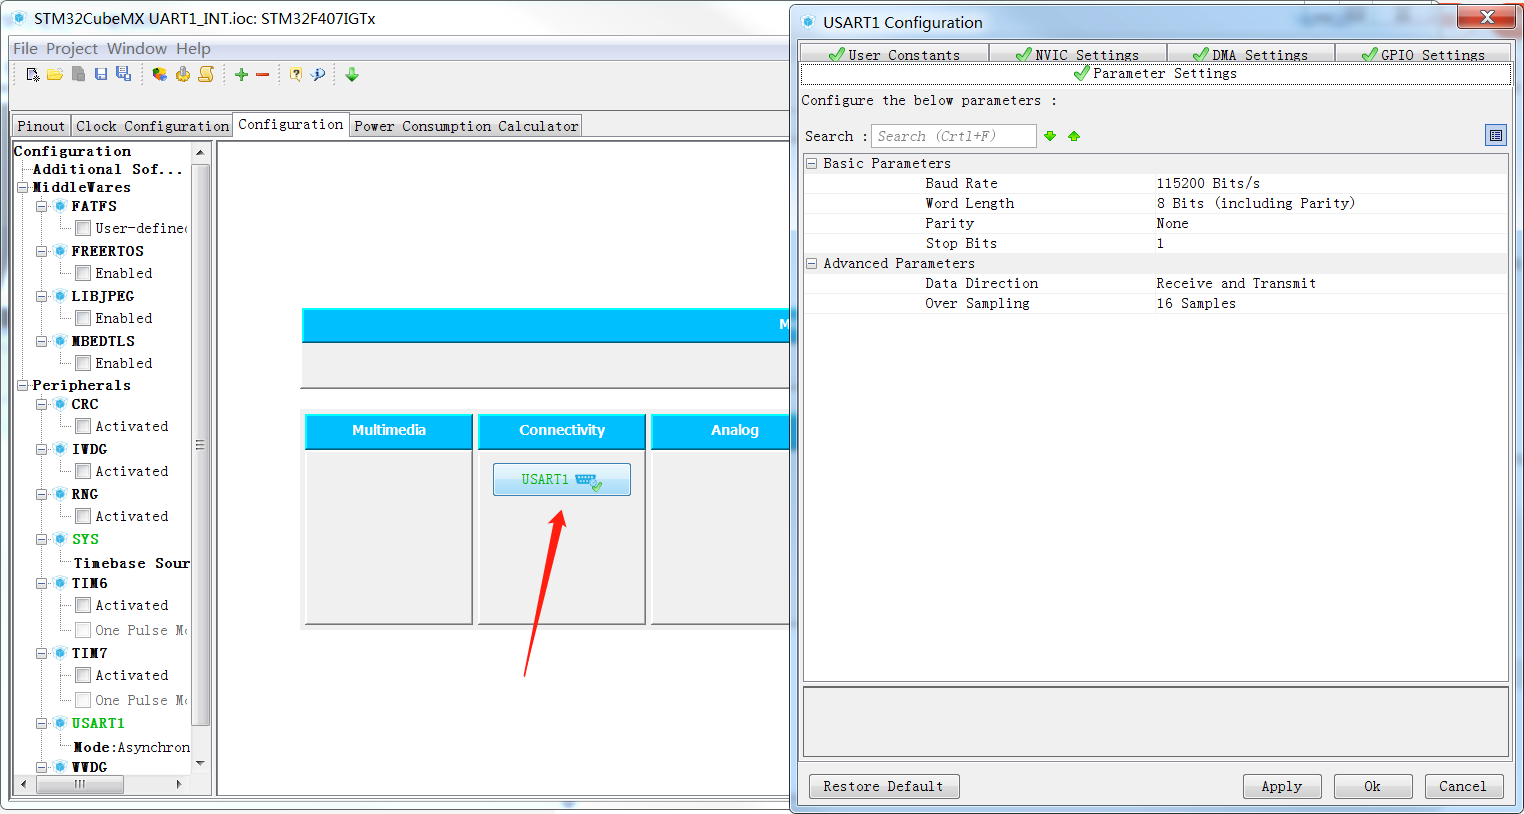Click the green plus toolbar icon
The image size is (1524, 814).
click(x=241, y=74)
